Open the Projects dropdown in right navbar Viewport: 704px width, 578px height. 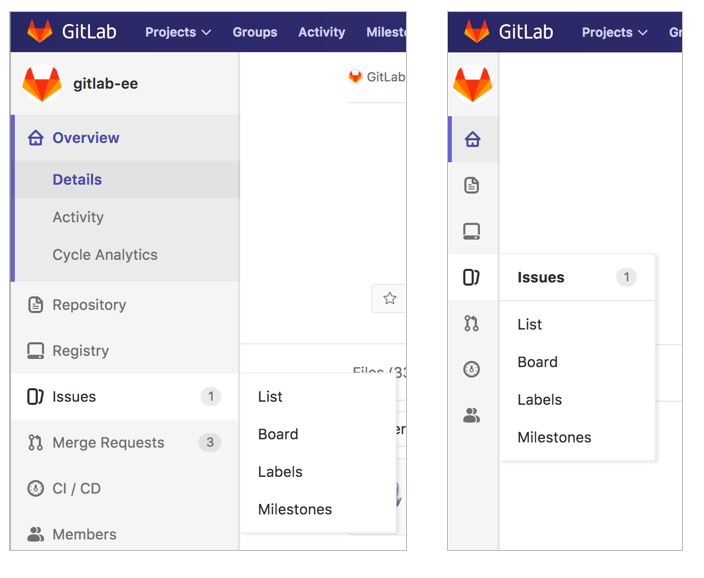pyautogui.click(x=614, y=32)
